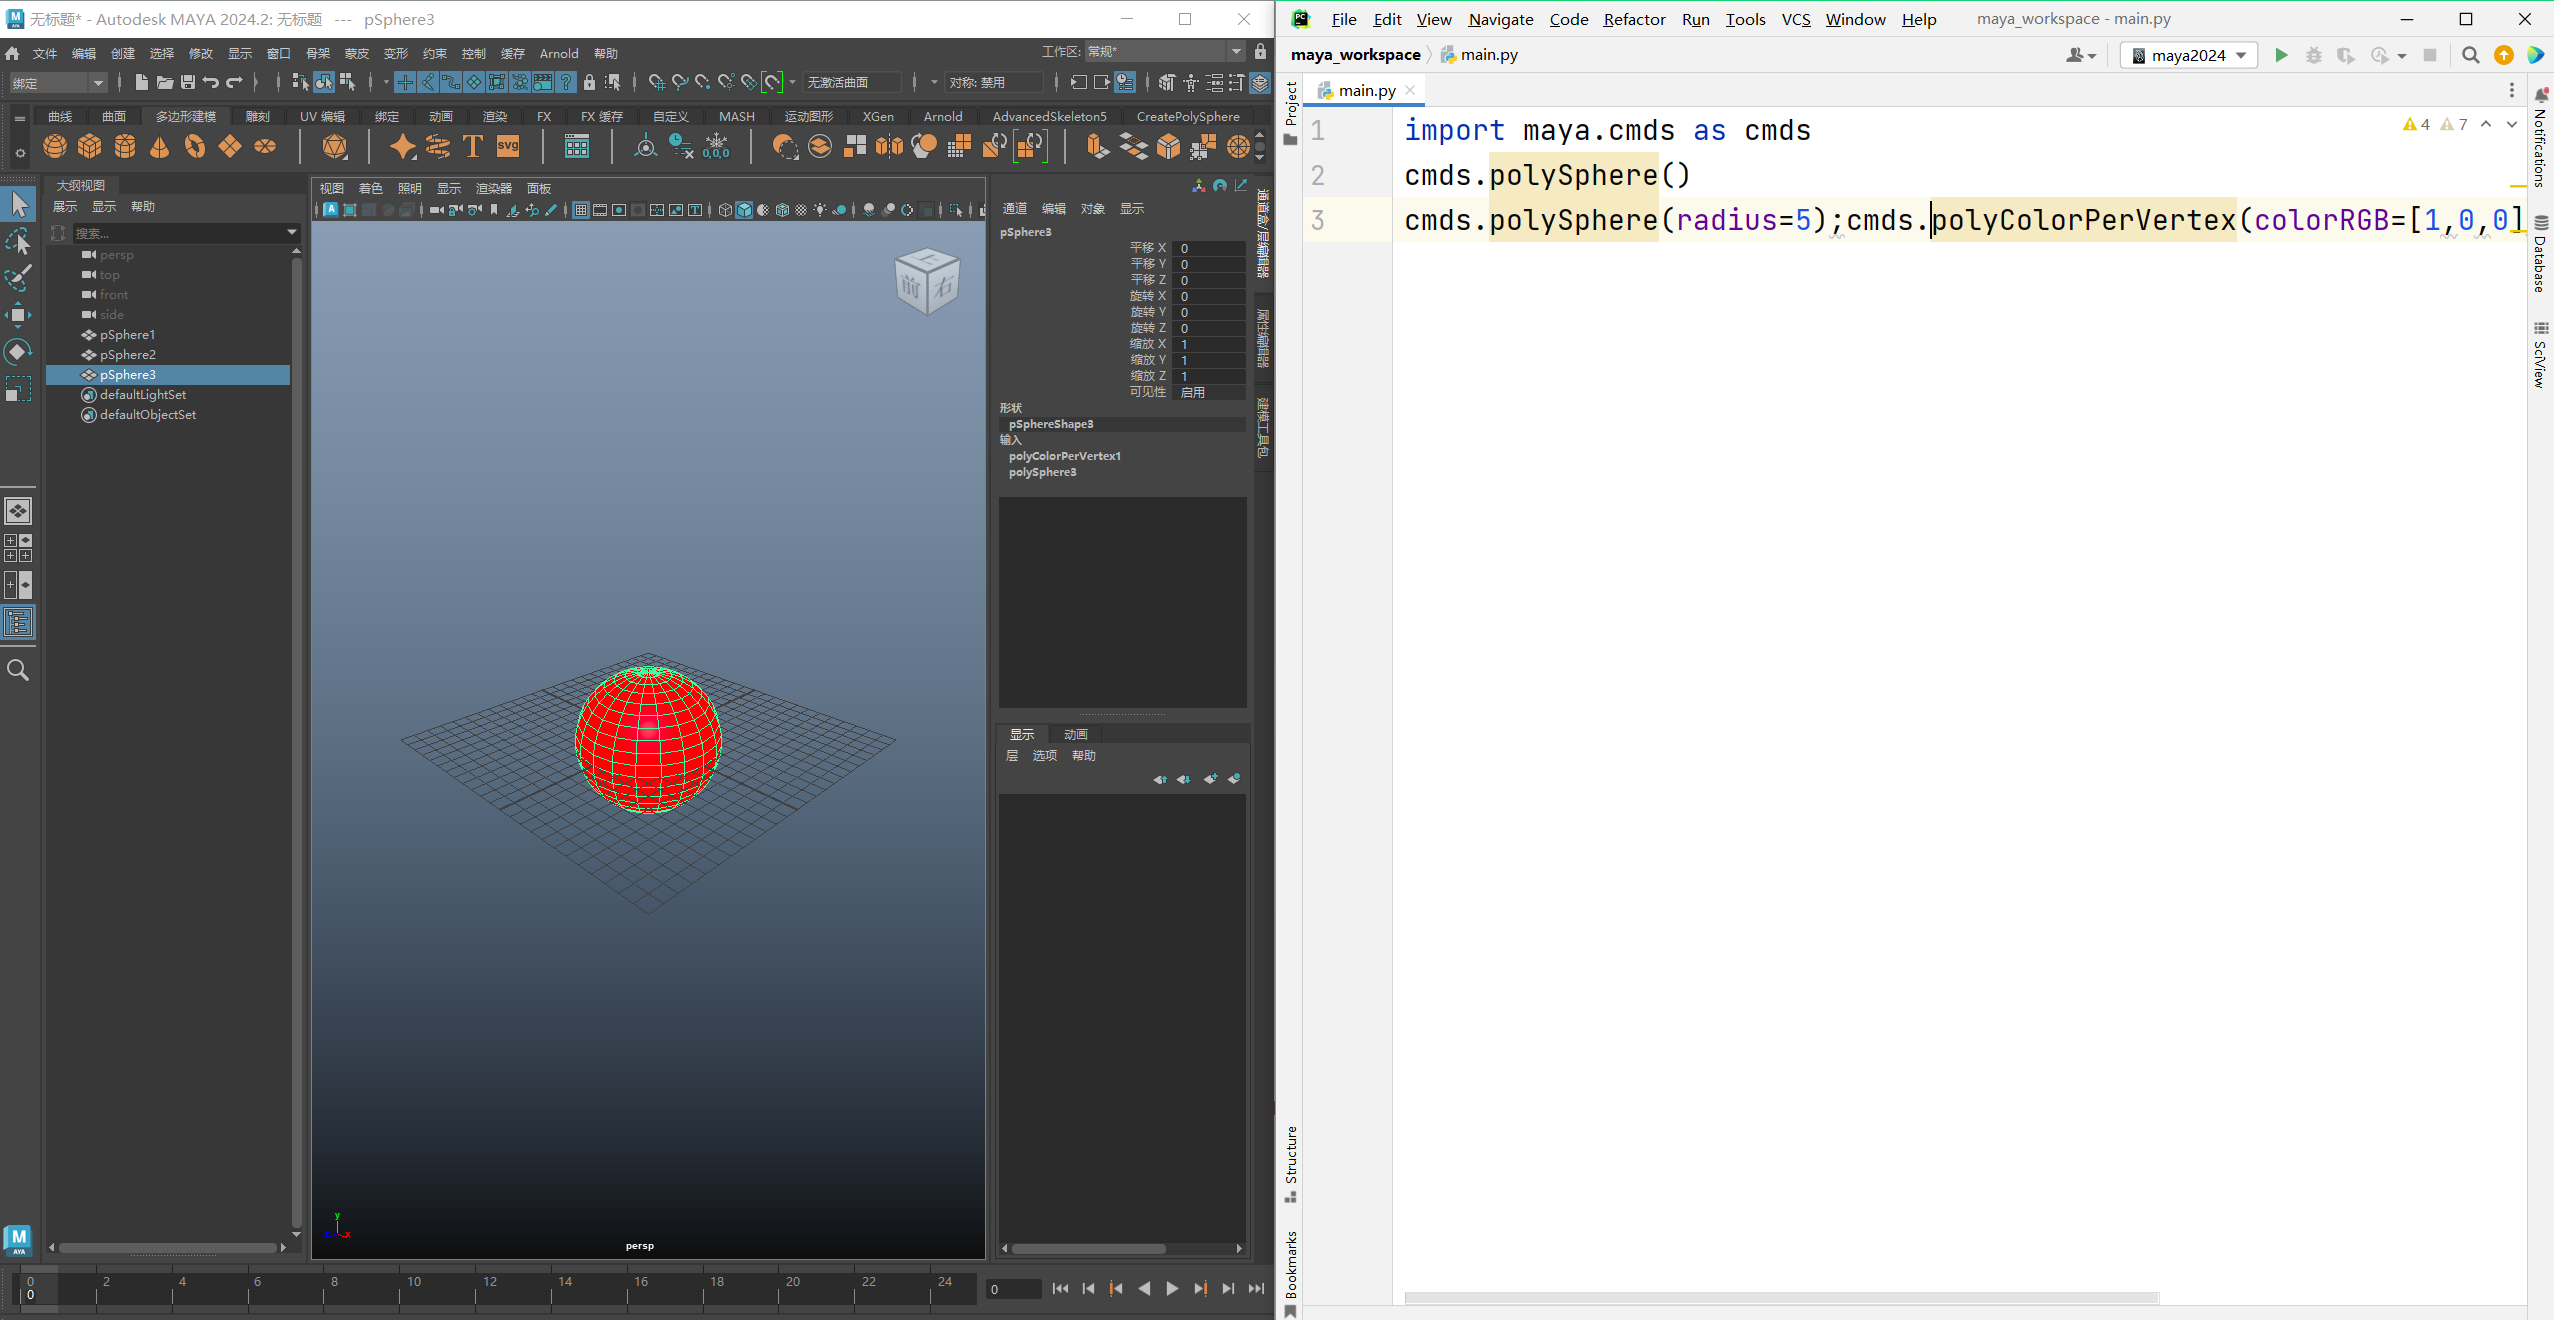The height and width of the screenshot is (1320, 2554).
Task: Click frame 12 on the time slider
Action: point(490,1287)
